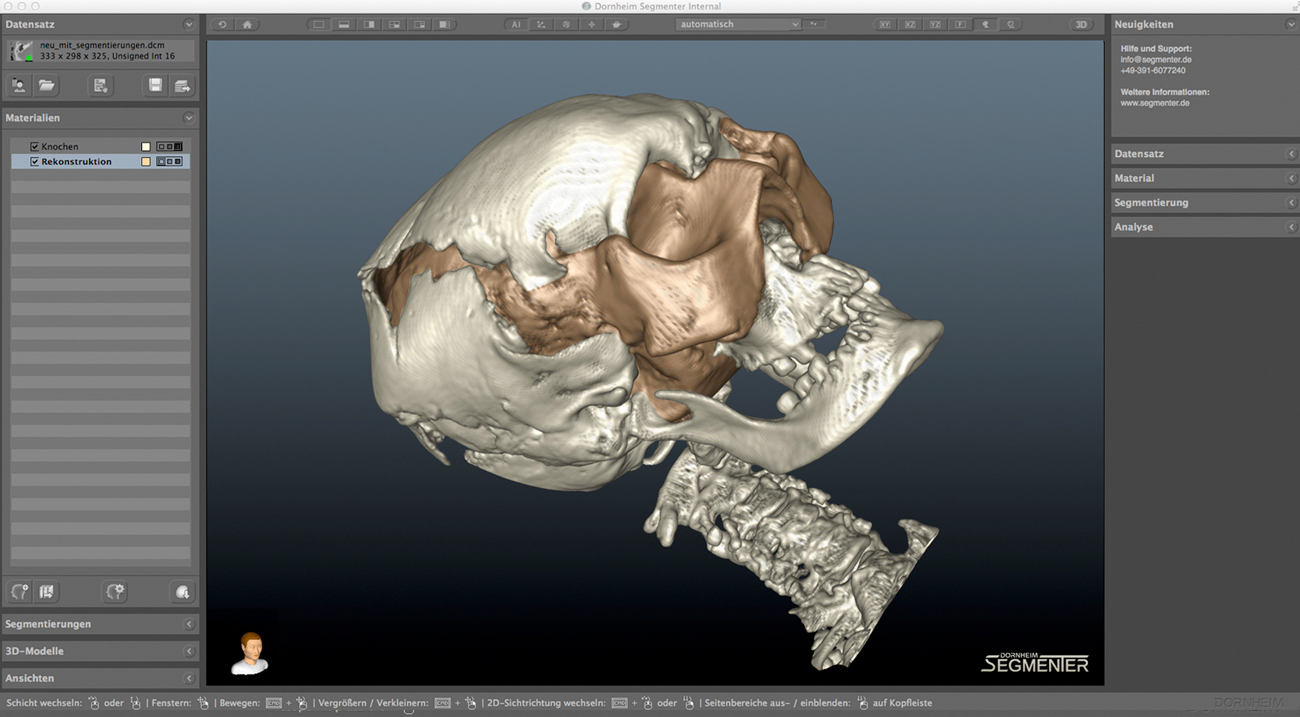Screen dimensions: 1300x717
Task: Click the add material head icon
Action: [x=20, y=592]
